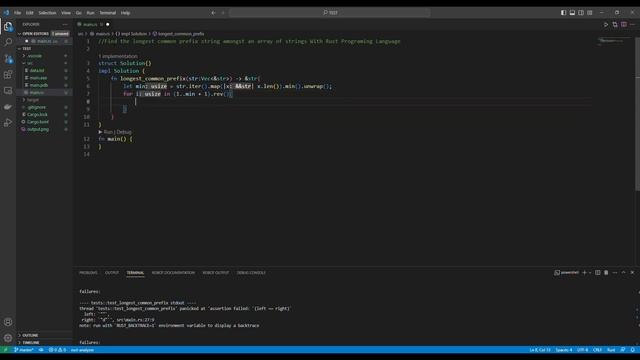
Task: Click the Run play icon in editor toolbar
Action: point(606,24)
